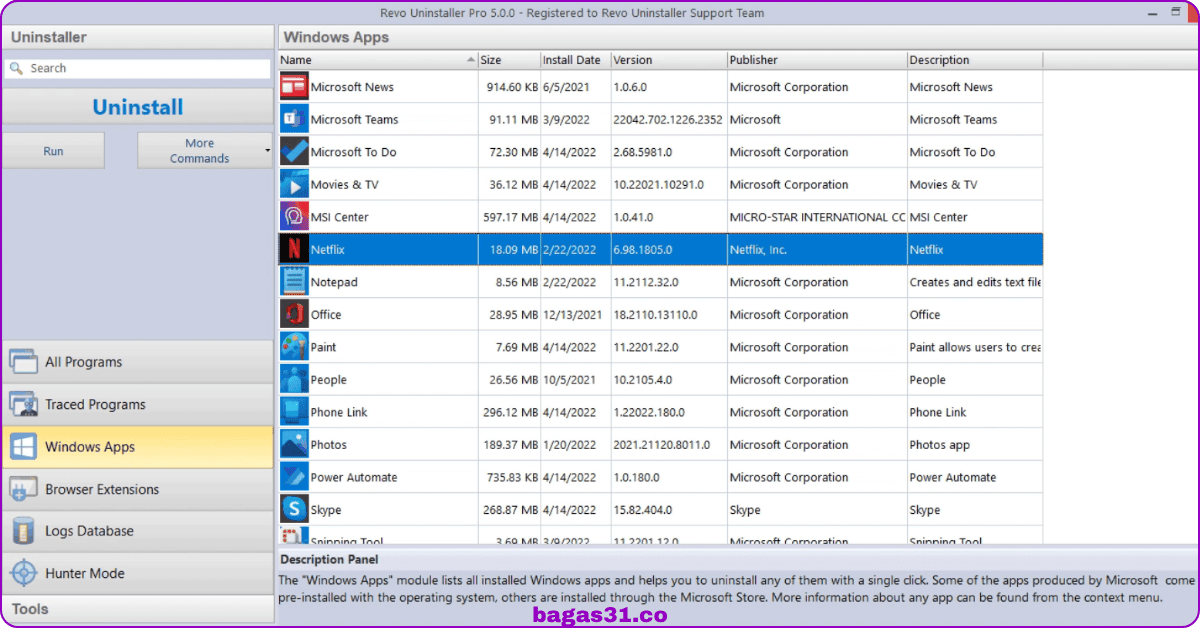Viewport: 1200px width, 628px height.
Task: Sort the list by Name column header
Action: (x=378, y=60)
